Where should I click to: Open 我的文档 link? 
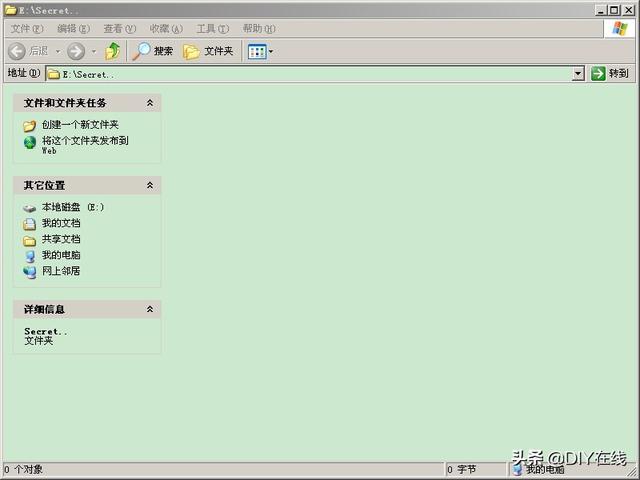61,223
